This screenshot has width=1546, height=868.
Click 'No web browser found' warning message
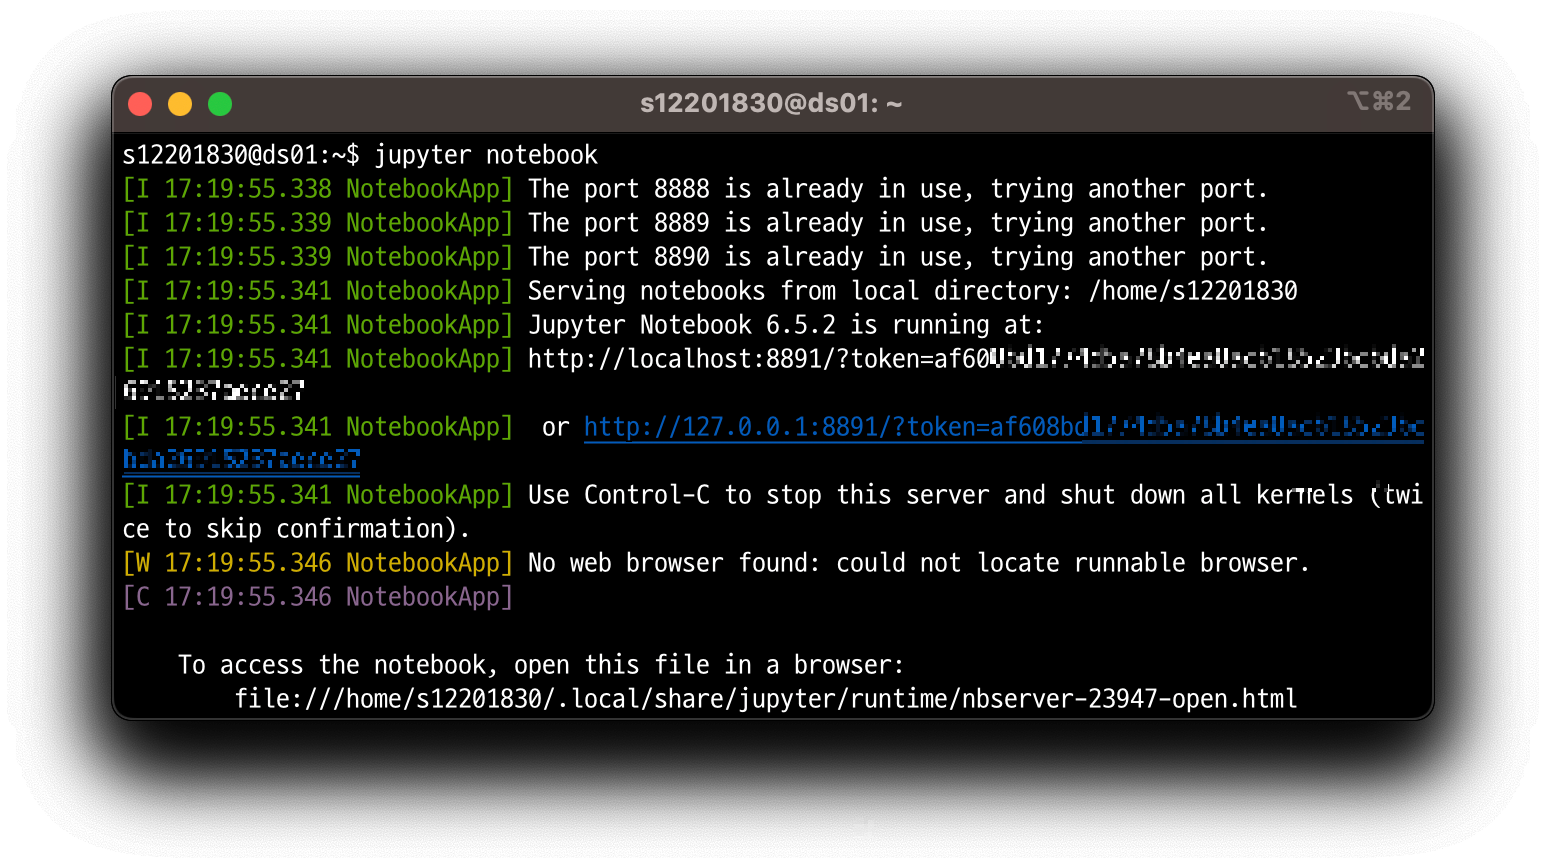919,563
